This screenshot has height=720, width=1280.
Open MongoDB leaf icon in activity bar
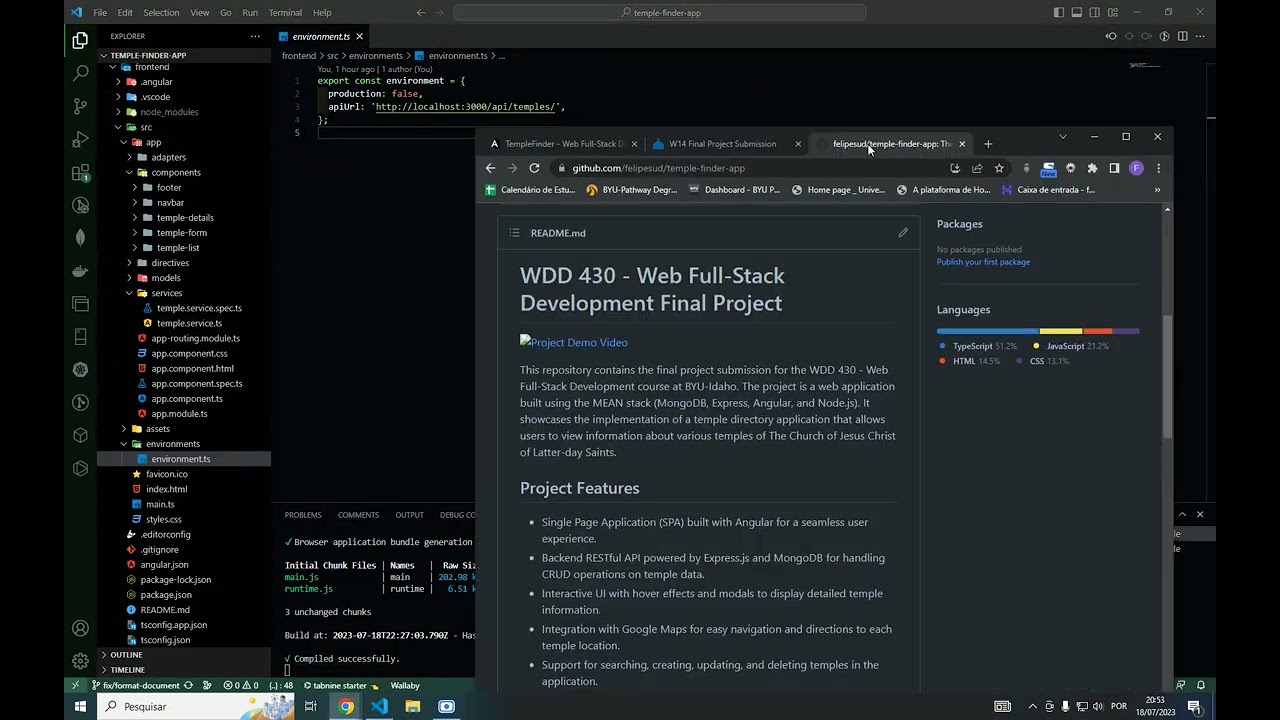coord(80,238)
